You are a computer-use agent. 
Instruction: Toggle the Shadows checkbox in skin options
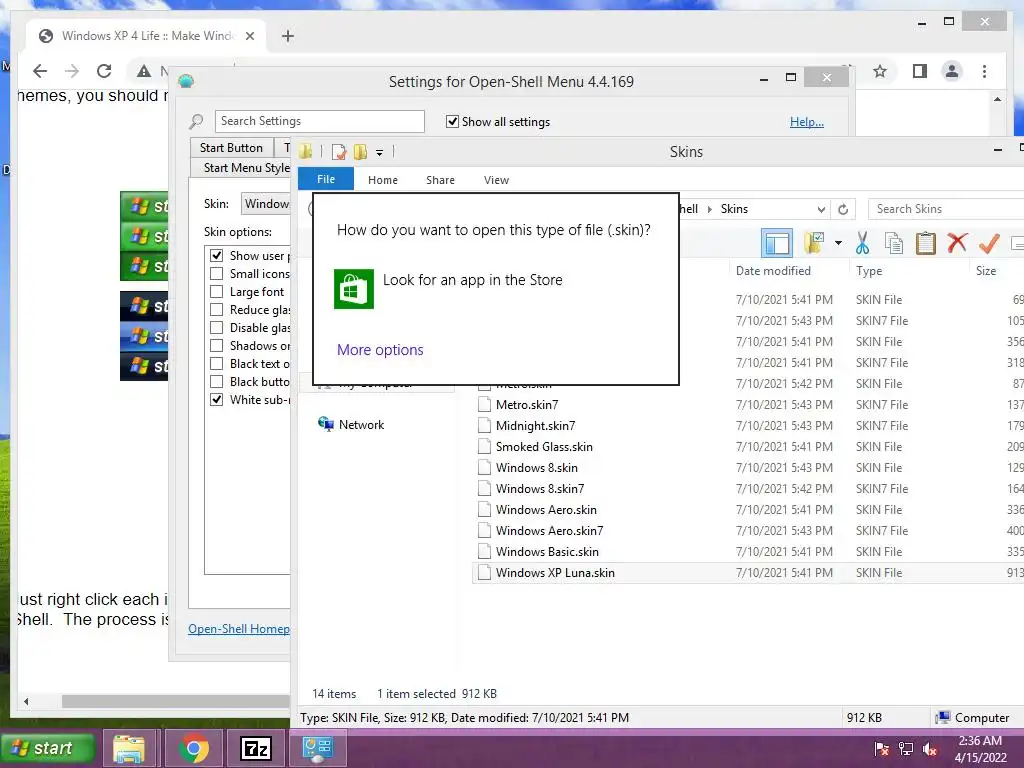pyautogui.click(x=217, y=345)
